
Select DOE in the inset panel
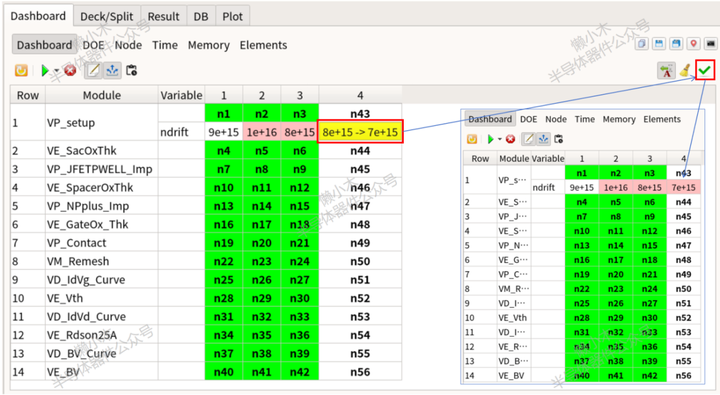528,119
